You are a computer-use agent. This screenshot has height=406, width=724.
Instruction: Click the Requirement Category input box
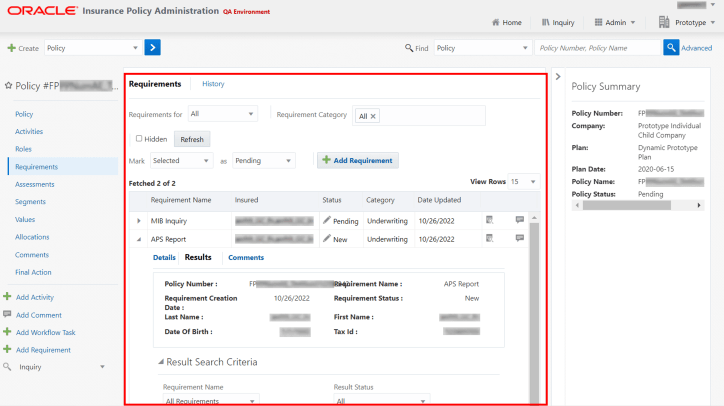[419, 115]
